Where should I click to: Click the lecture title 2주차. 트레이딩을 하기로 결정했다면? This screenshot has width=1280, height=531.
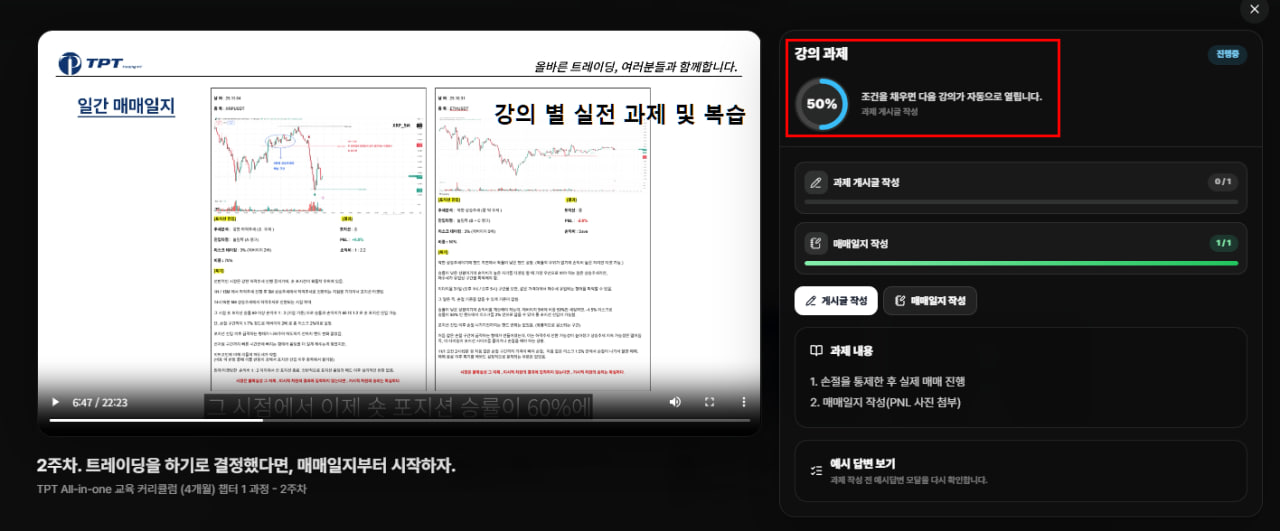click(x=246, y=466)
